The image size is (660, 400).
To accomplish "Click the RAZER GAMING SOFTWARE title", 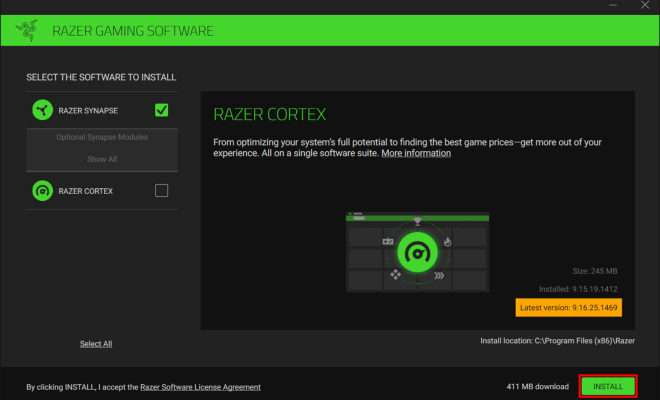I will tap(133, 31).
